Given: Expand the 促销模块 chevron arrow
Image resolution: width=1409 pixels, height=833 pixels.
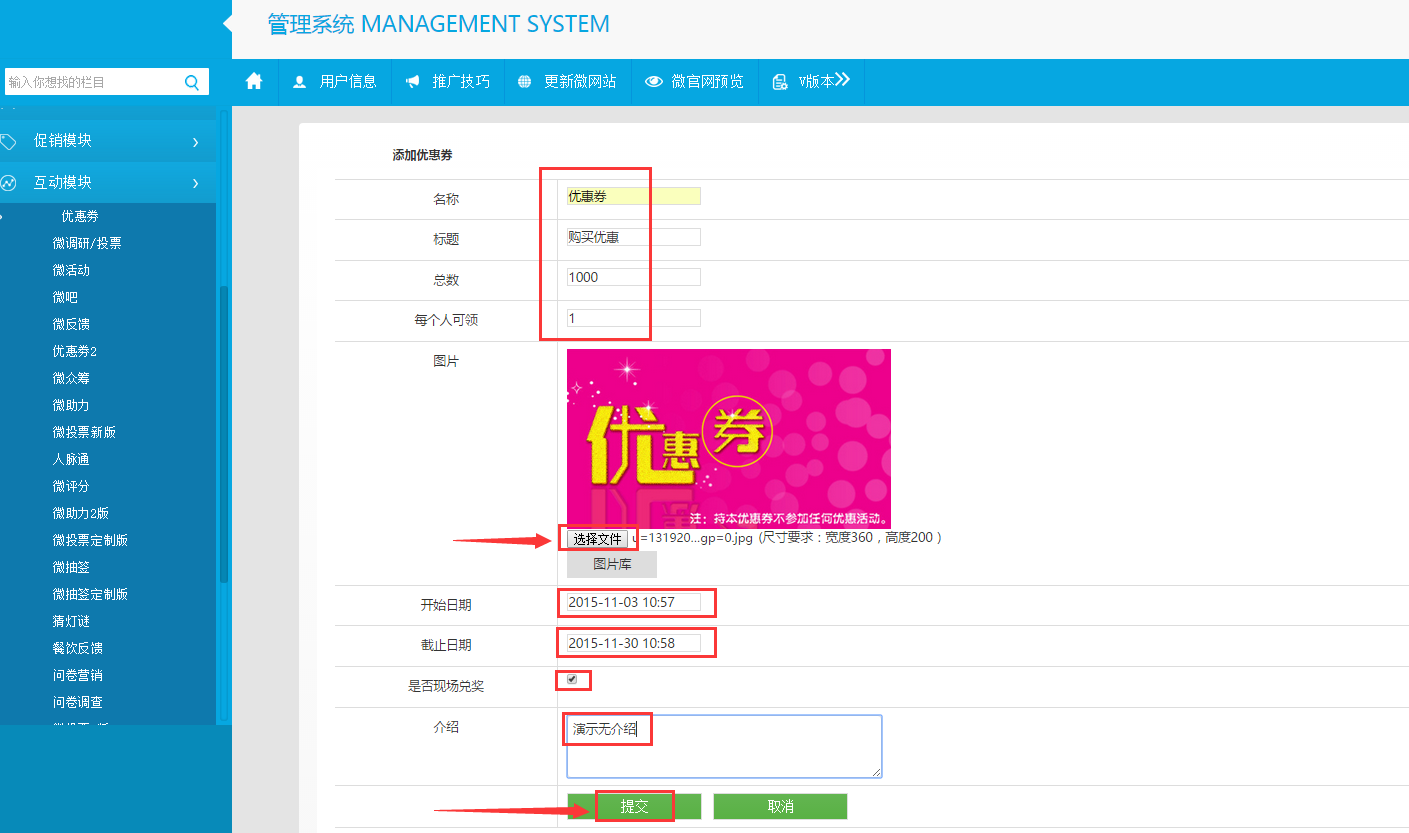Looking at the screenshot, I should pyautogui.click(x=195, y=142).
